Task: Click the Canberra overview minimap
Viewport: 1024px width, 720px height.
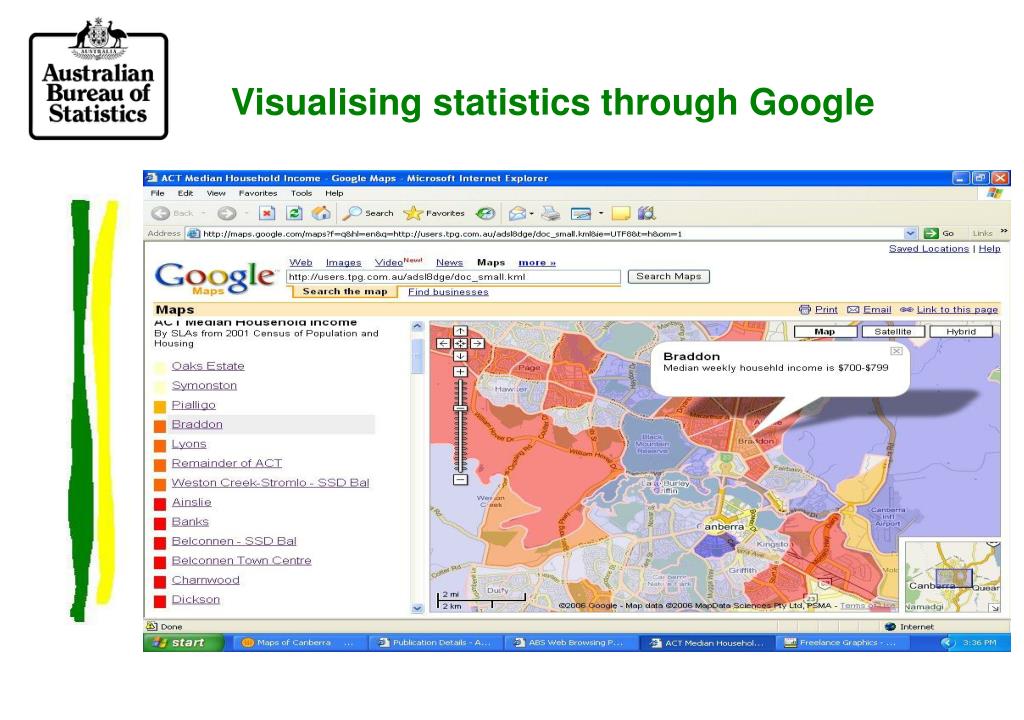Action: click(952, 576)
